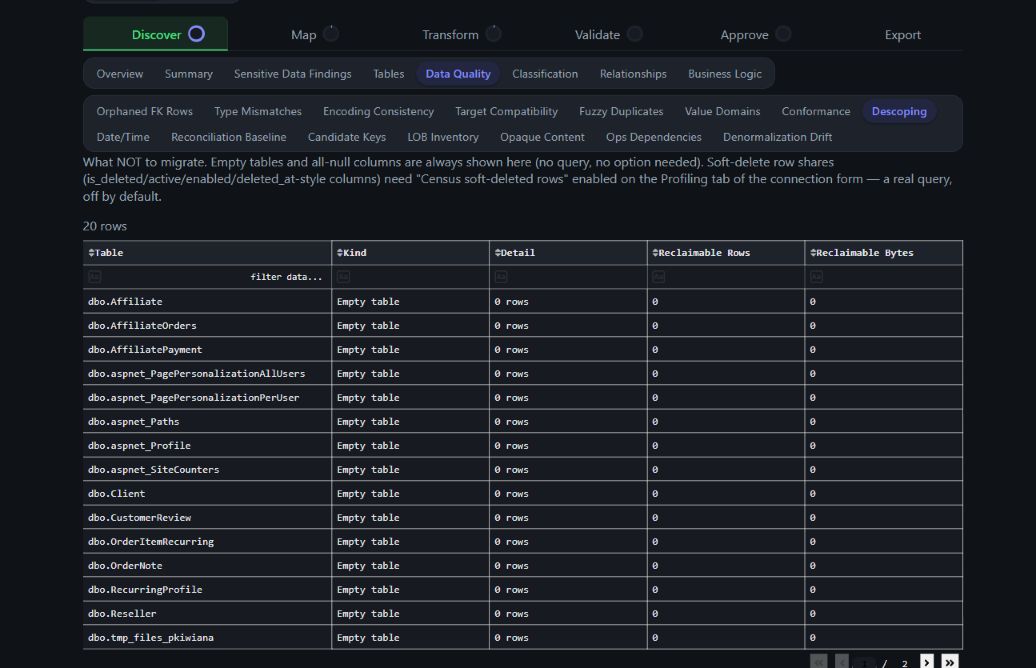Open the Summary tab
Viewport: 1036px width, 668px height.
tap(188, 74)
